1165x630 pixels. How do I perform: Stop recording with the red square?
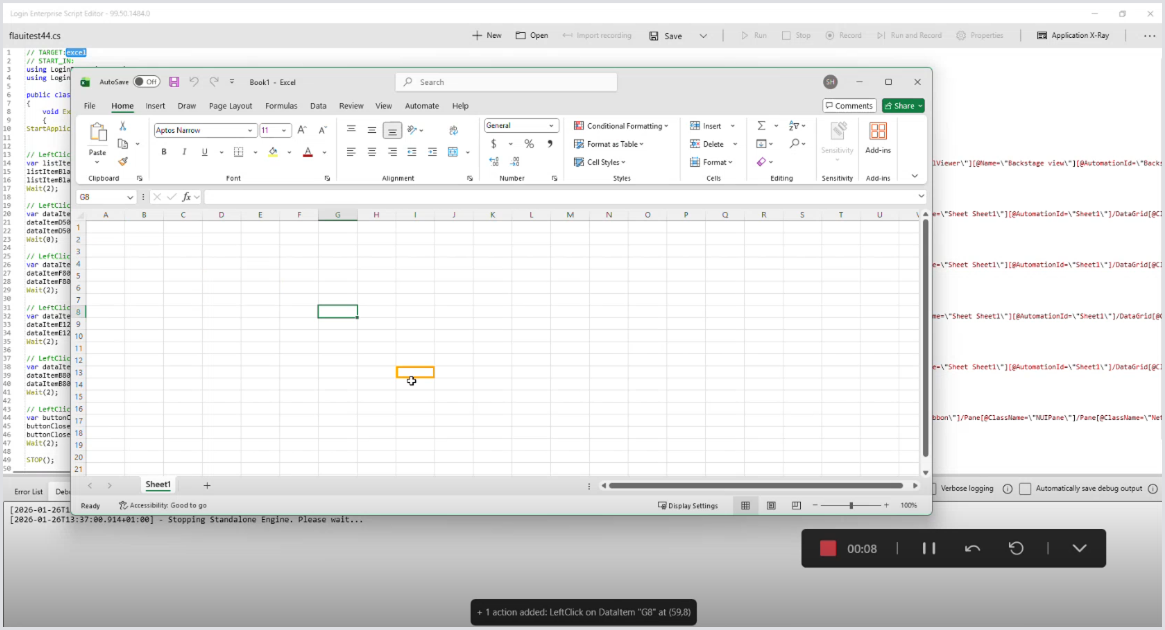(x=827, y=548)
